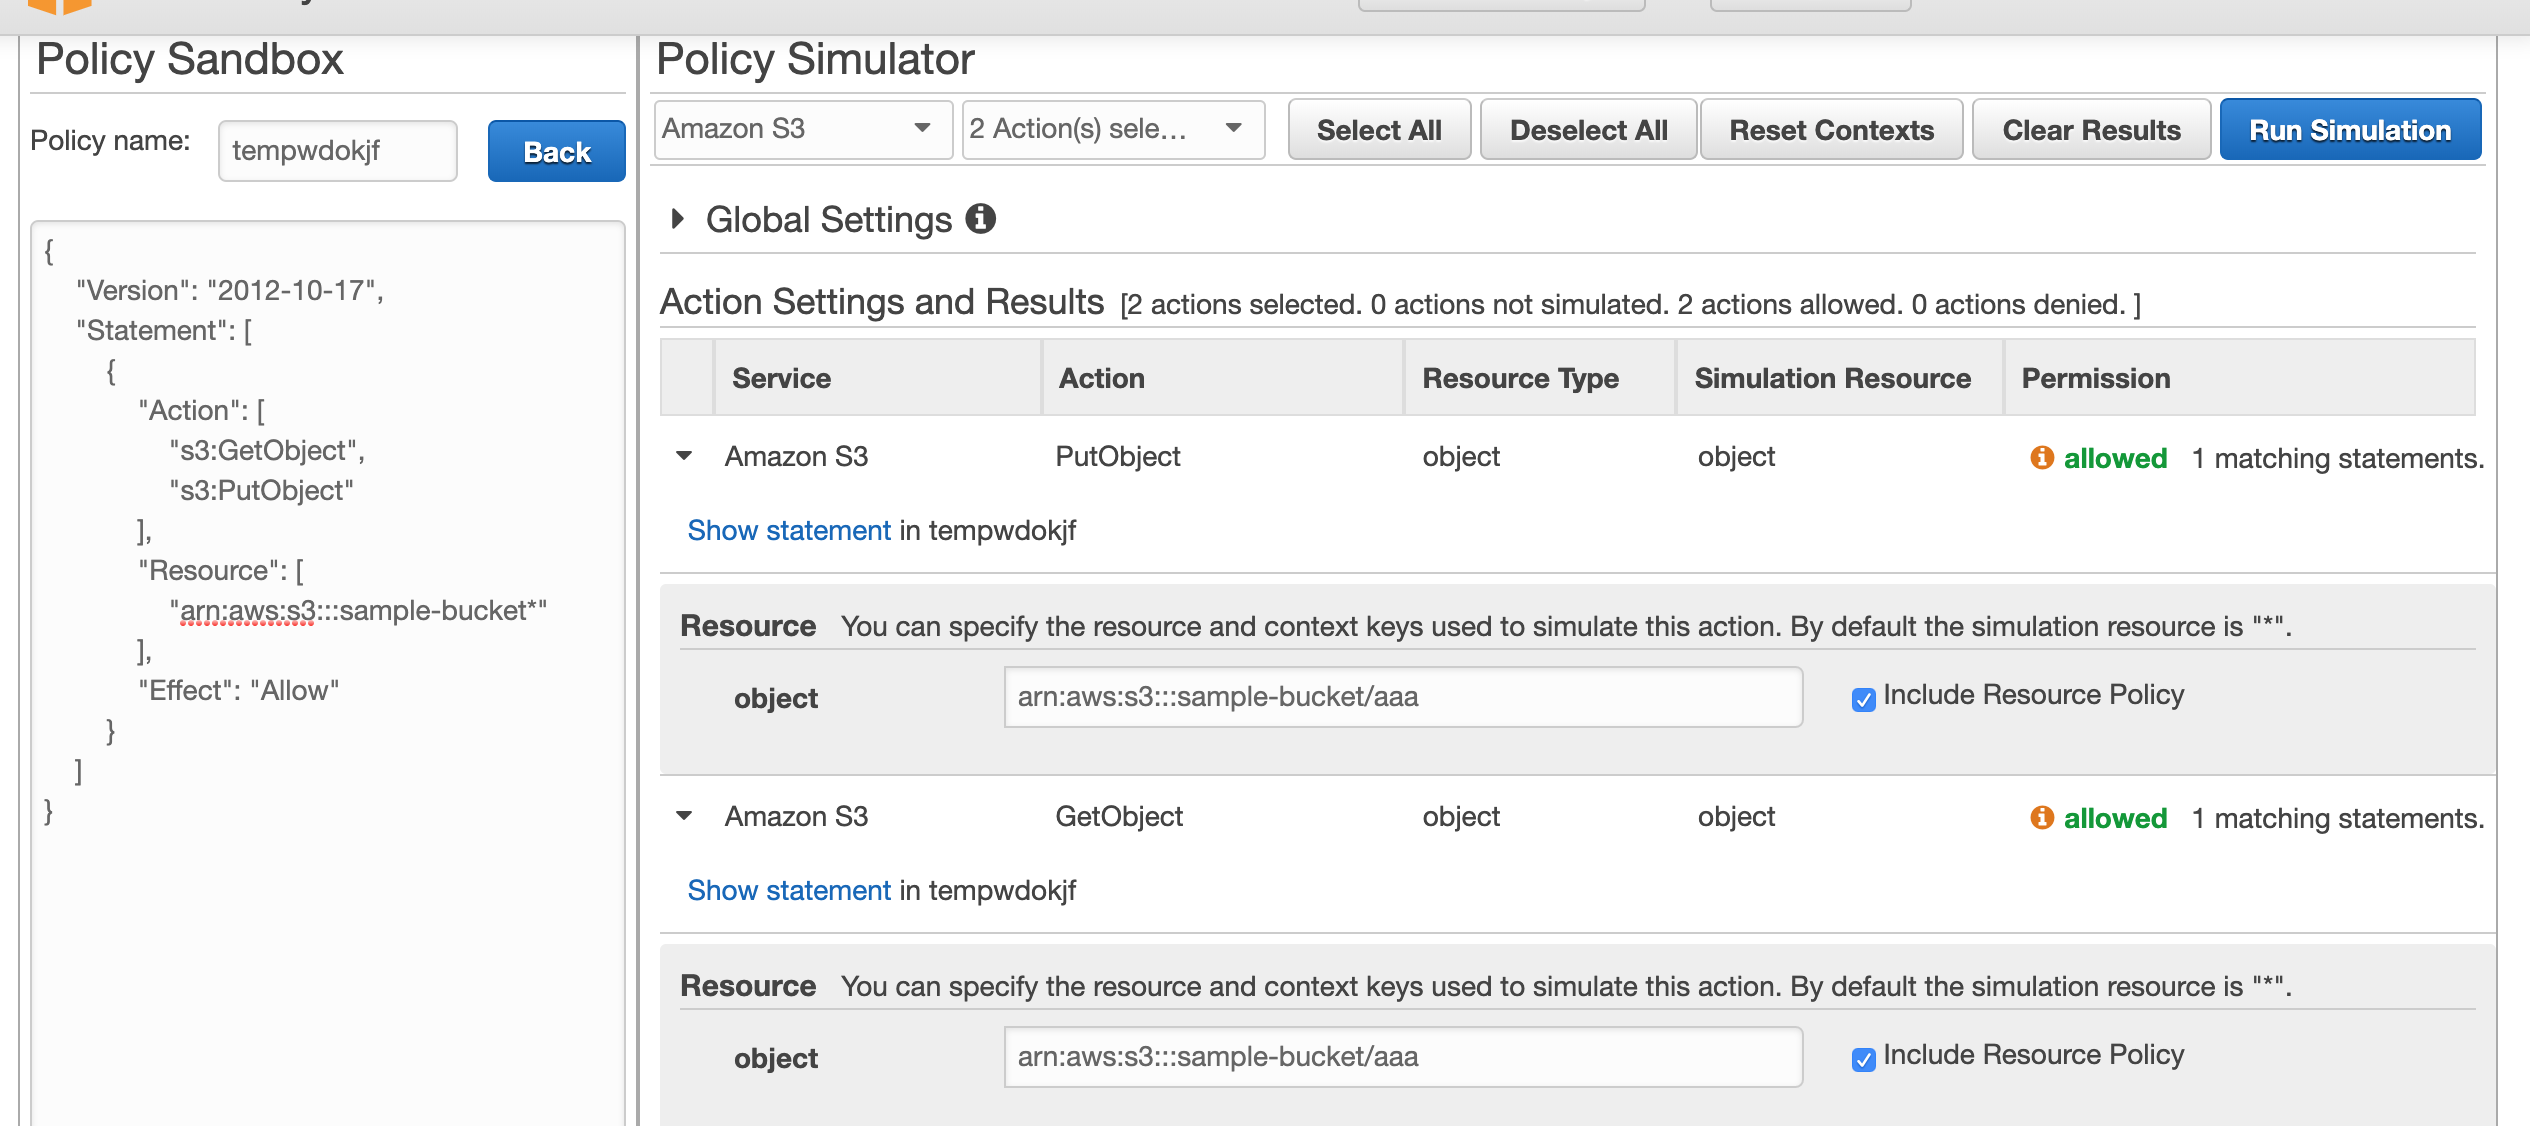Expand the Global Settings section

click(x=678, y=218)
